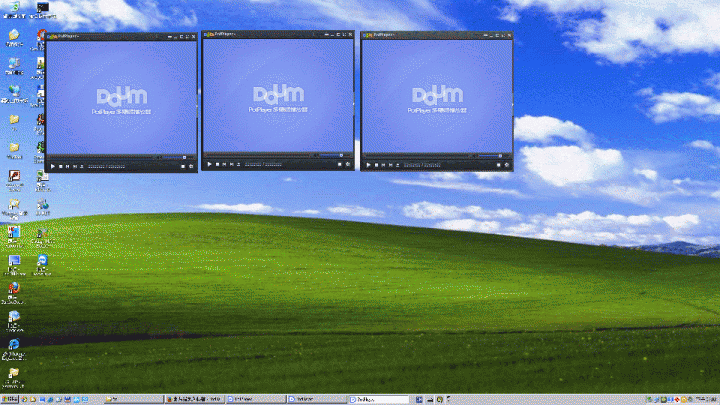Skip to next file in middle PotPlayer window

click(232, 164)
